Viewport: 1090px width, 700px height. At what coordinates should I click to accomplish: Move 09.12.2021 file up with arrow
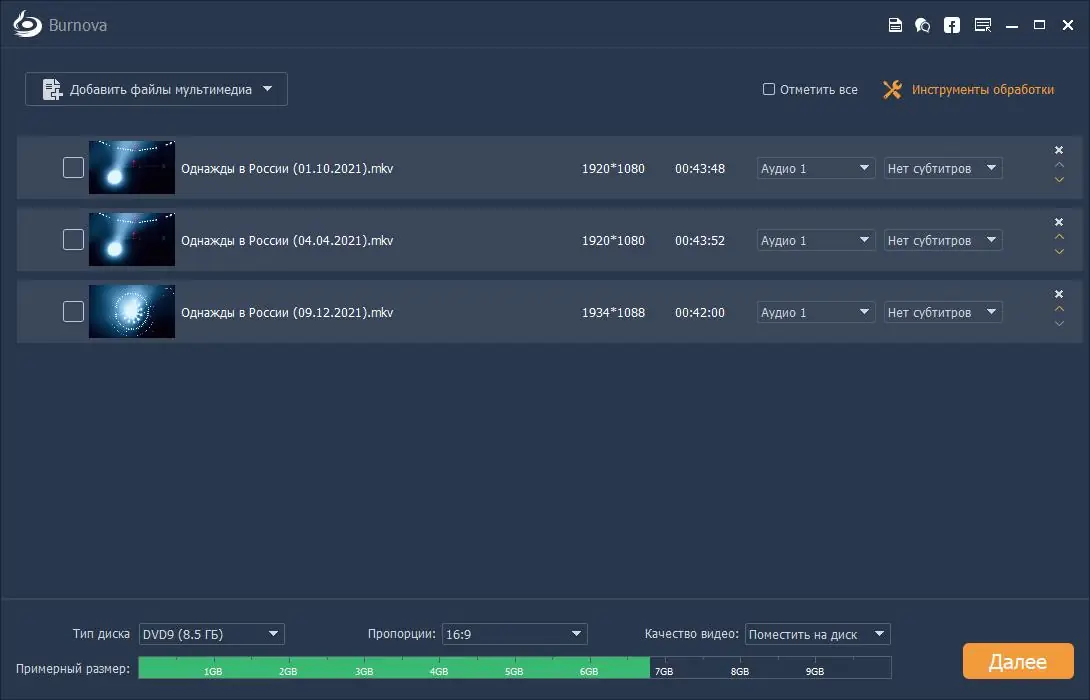tap(1059, 309)
